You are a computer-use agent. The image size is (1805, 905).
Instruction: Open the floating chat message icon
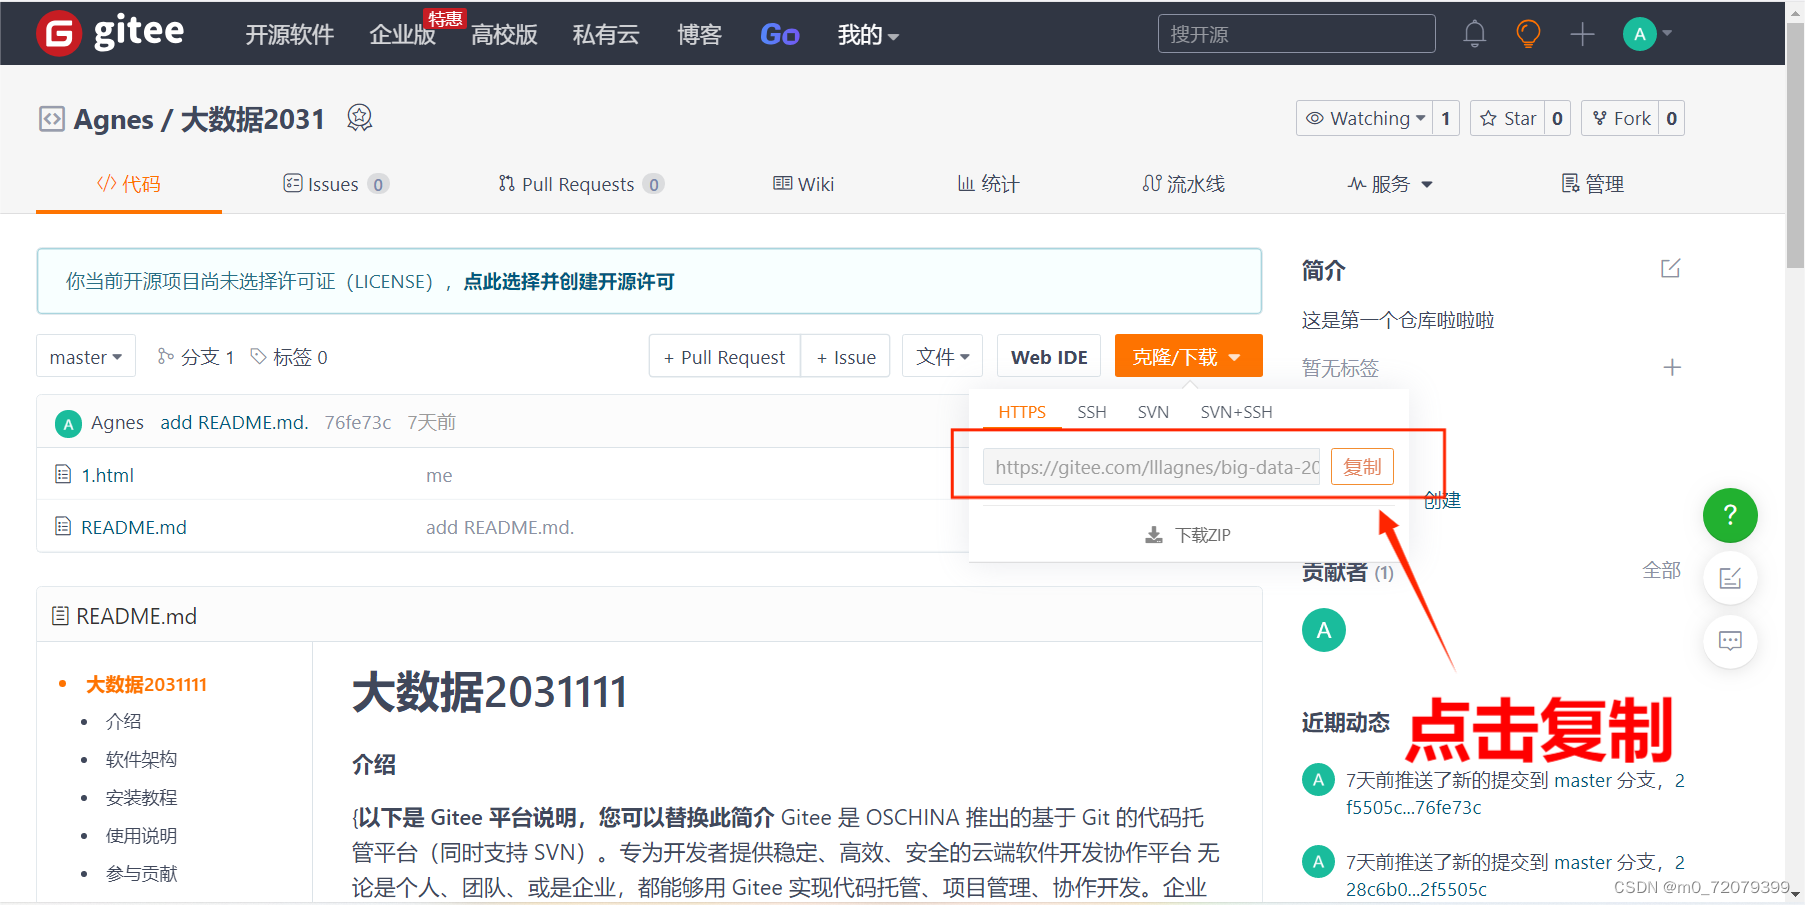click(x=1730, y=641)
